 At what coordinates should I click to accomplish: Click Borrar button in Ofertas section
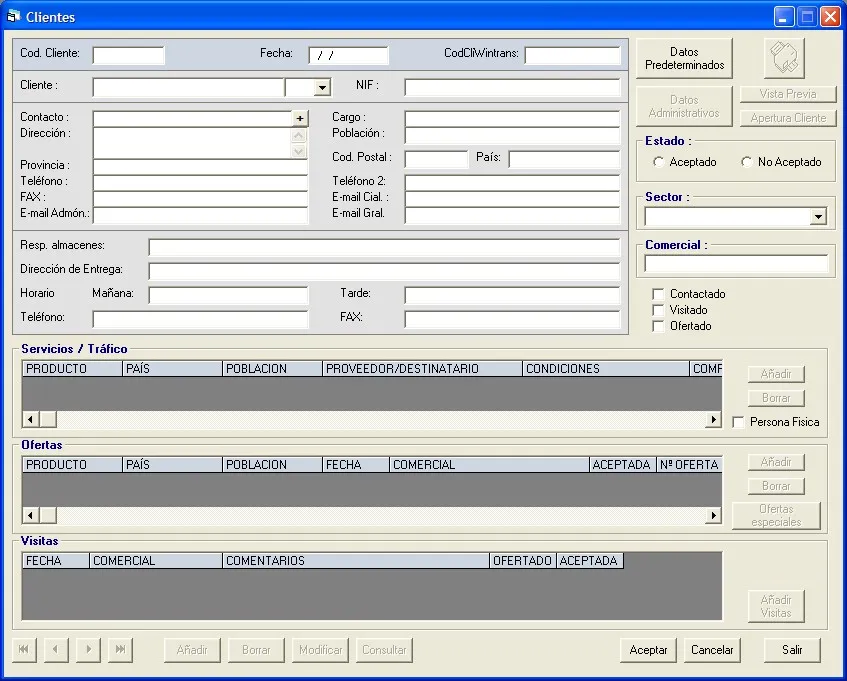coord(776,486)
